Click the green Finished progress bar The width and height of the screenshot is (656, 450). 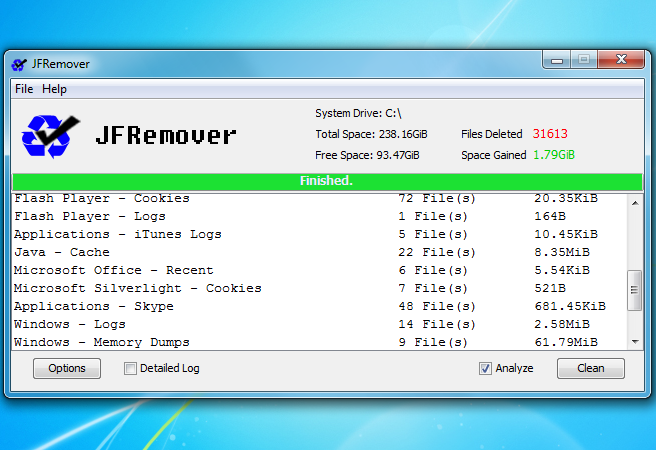click(327, 182)
